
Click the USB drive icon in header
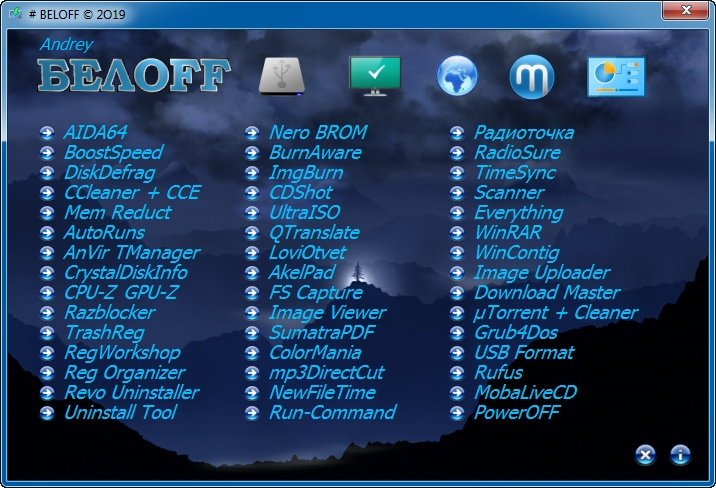coord(281,76)
